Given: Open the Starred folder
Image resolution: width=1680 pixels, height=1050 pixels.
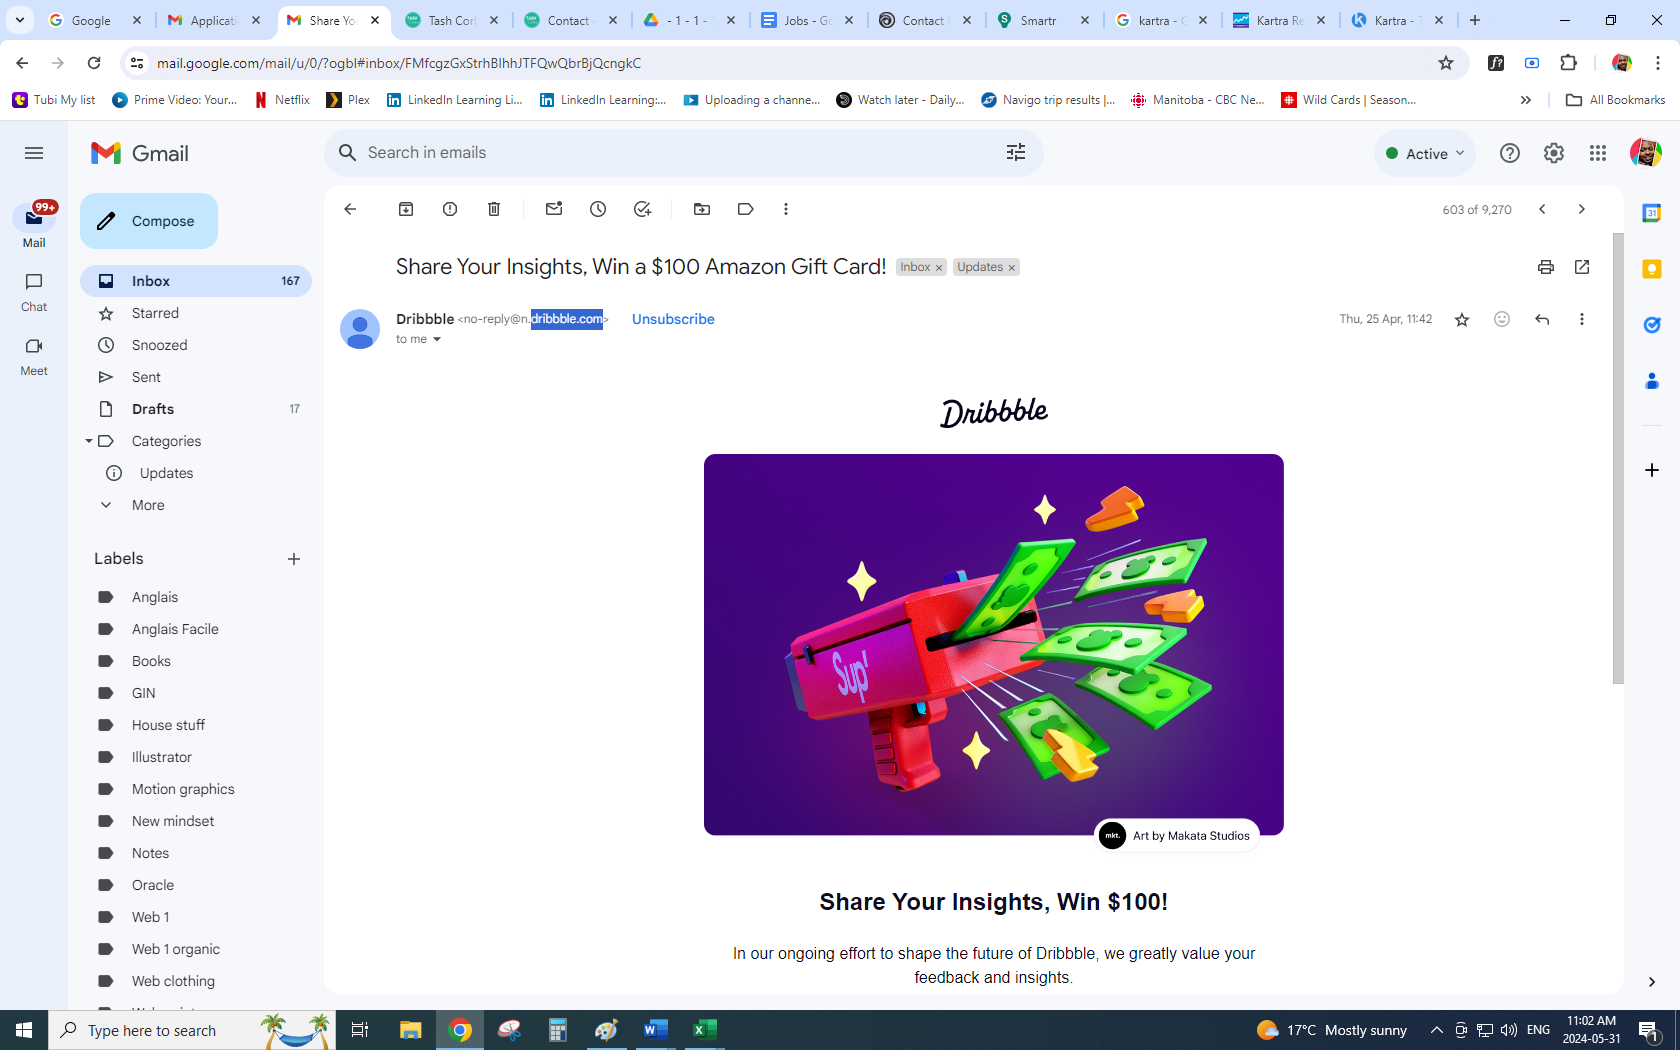Looking at the screenshot, I should pos(155,313).
